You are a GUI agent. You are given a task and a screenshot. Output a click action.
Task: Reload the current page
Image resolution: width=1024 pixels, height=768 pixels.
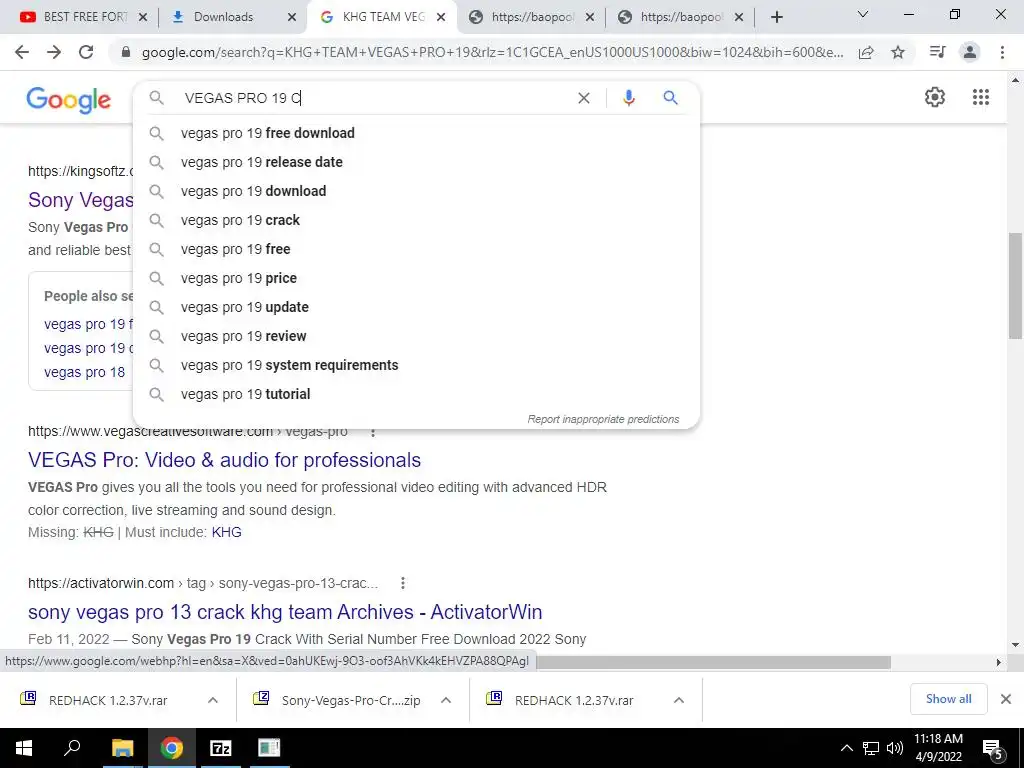click(86, 52)
